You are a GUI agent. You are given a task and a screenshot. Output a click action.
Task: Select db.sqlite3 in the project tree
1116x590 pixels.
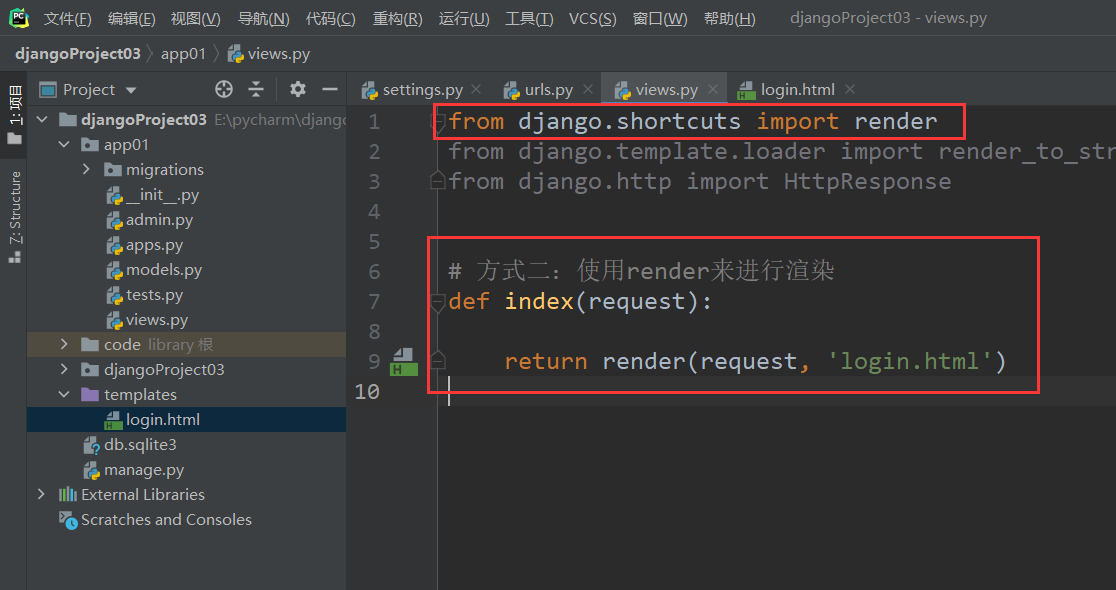[140, 445]
